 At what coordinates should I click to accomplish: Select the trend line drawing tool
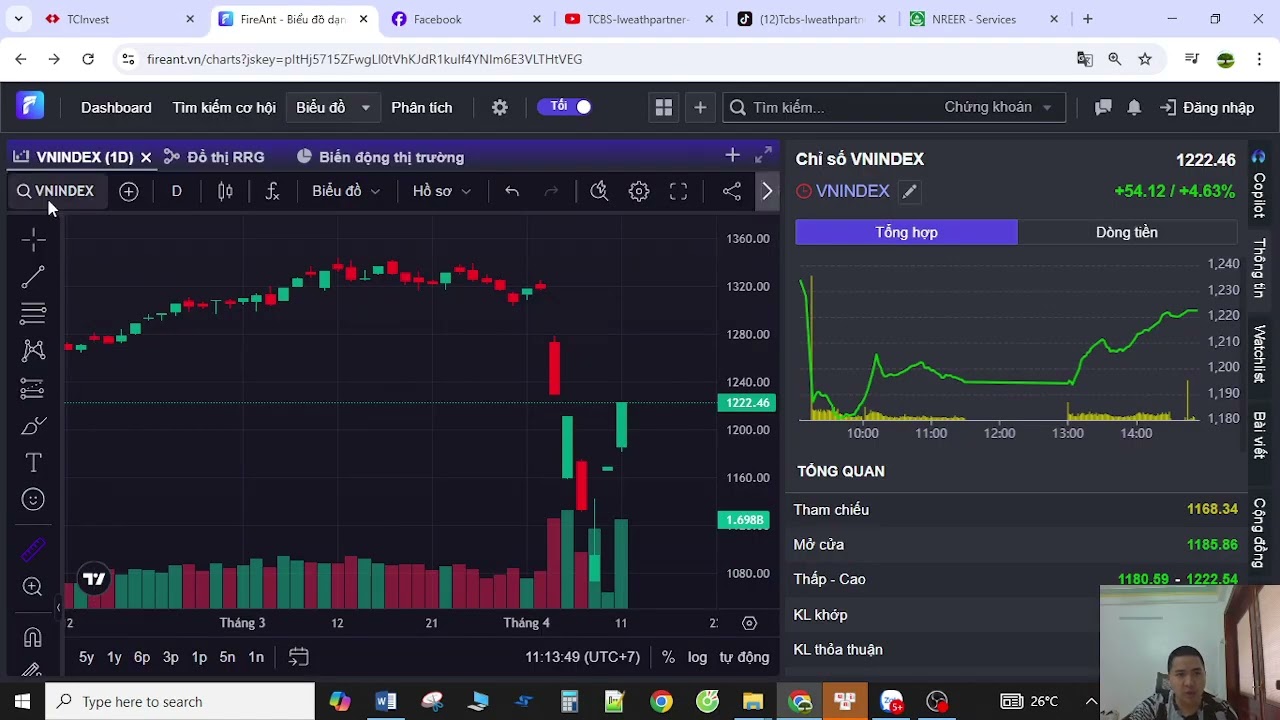tap(33, 277)
